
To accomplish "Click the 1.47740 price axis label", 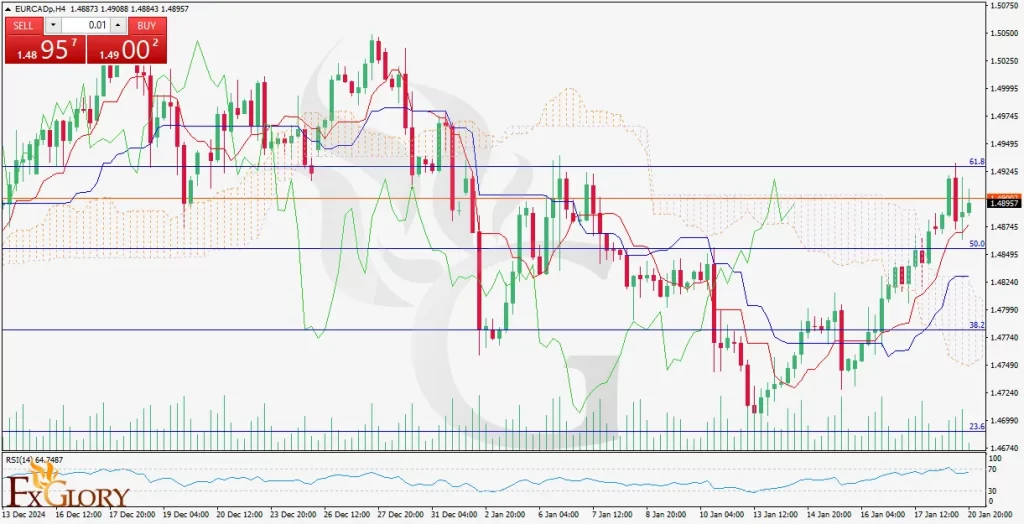I will point(1006,338).
